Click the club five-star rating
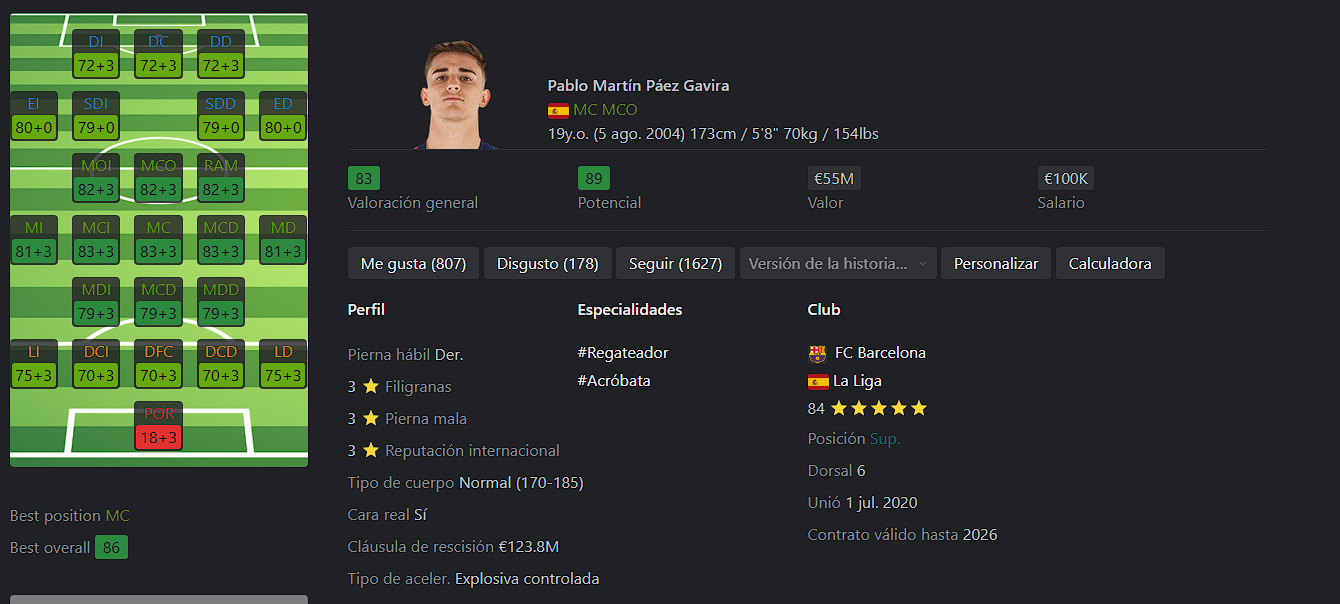This screenshot has width=1340, height=604. pyautogui.click(x=879, y=408)
